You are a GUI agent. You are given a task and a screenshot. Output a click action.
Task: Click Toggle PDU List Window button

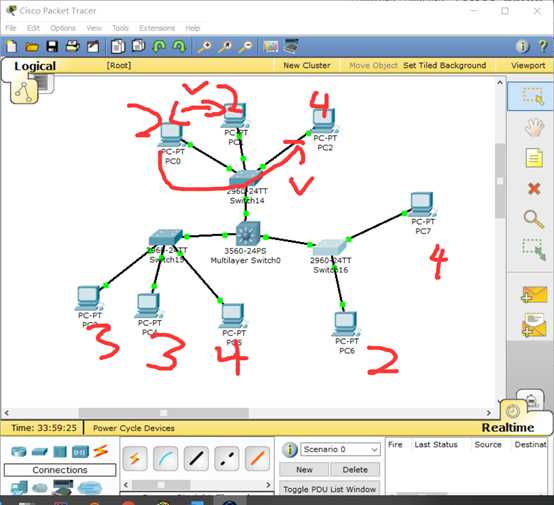click(329, 489)
